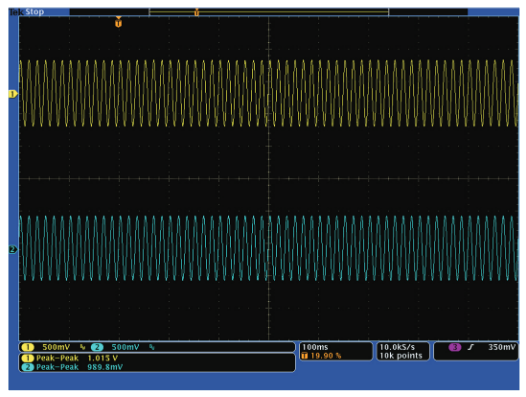Open the 100ms horizontal timebase readout
The image size is (526, 397).
(x=315, y=347)
